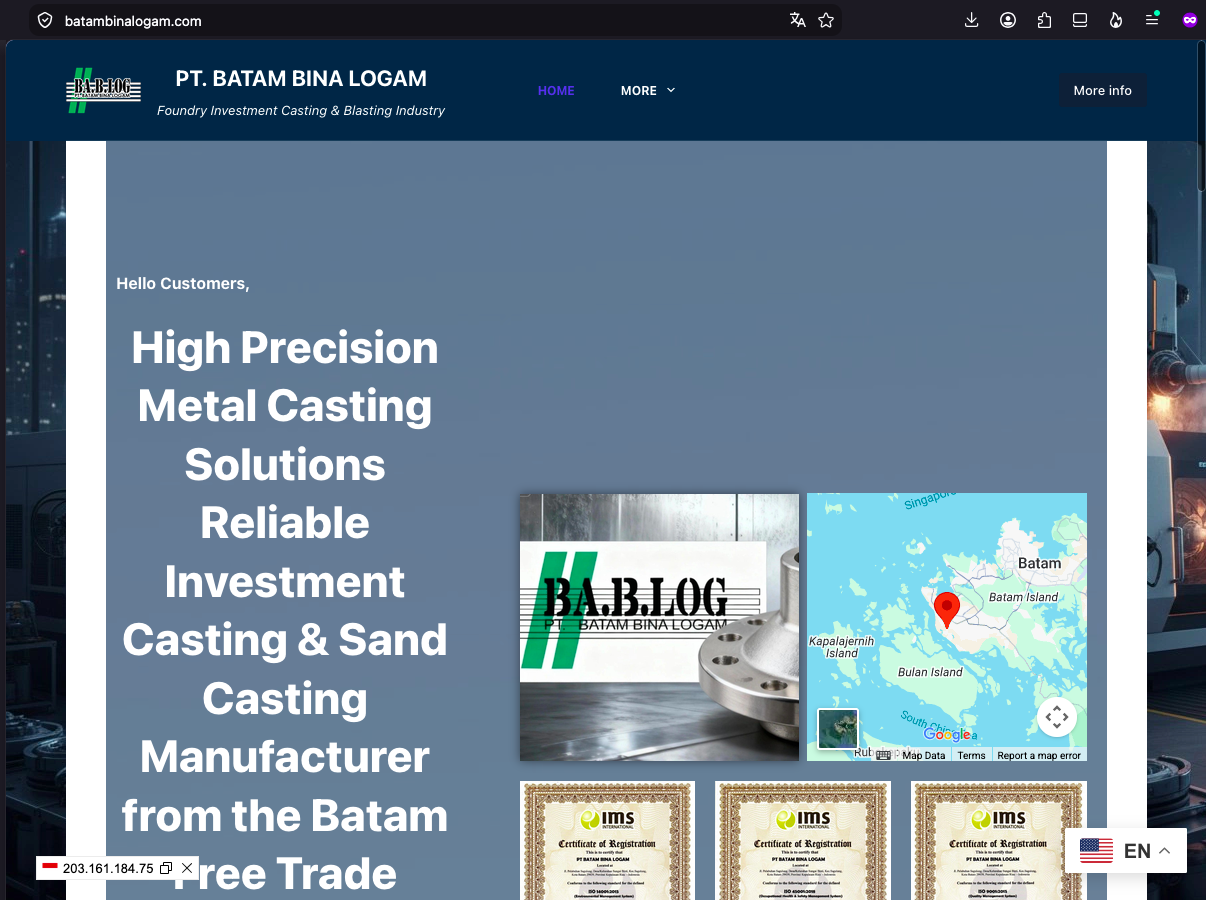Click the More info button
Viewport: 1206px width, 900px height.
tap(1103, 90)
